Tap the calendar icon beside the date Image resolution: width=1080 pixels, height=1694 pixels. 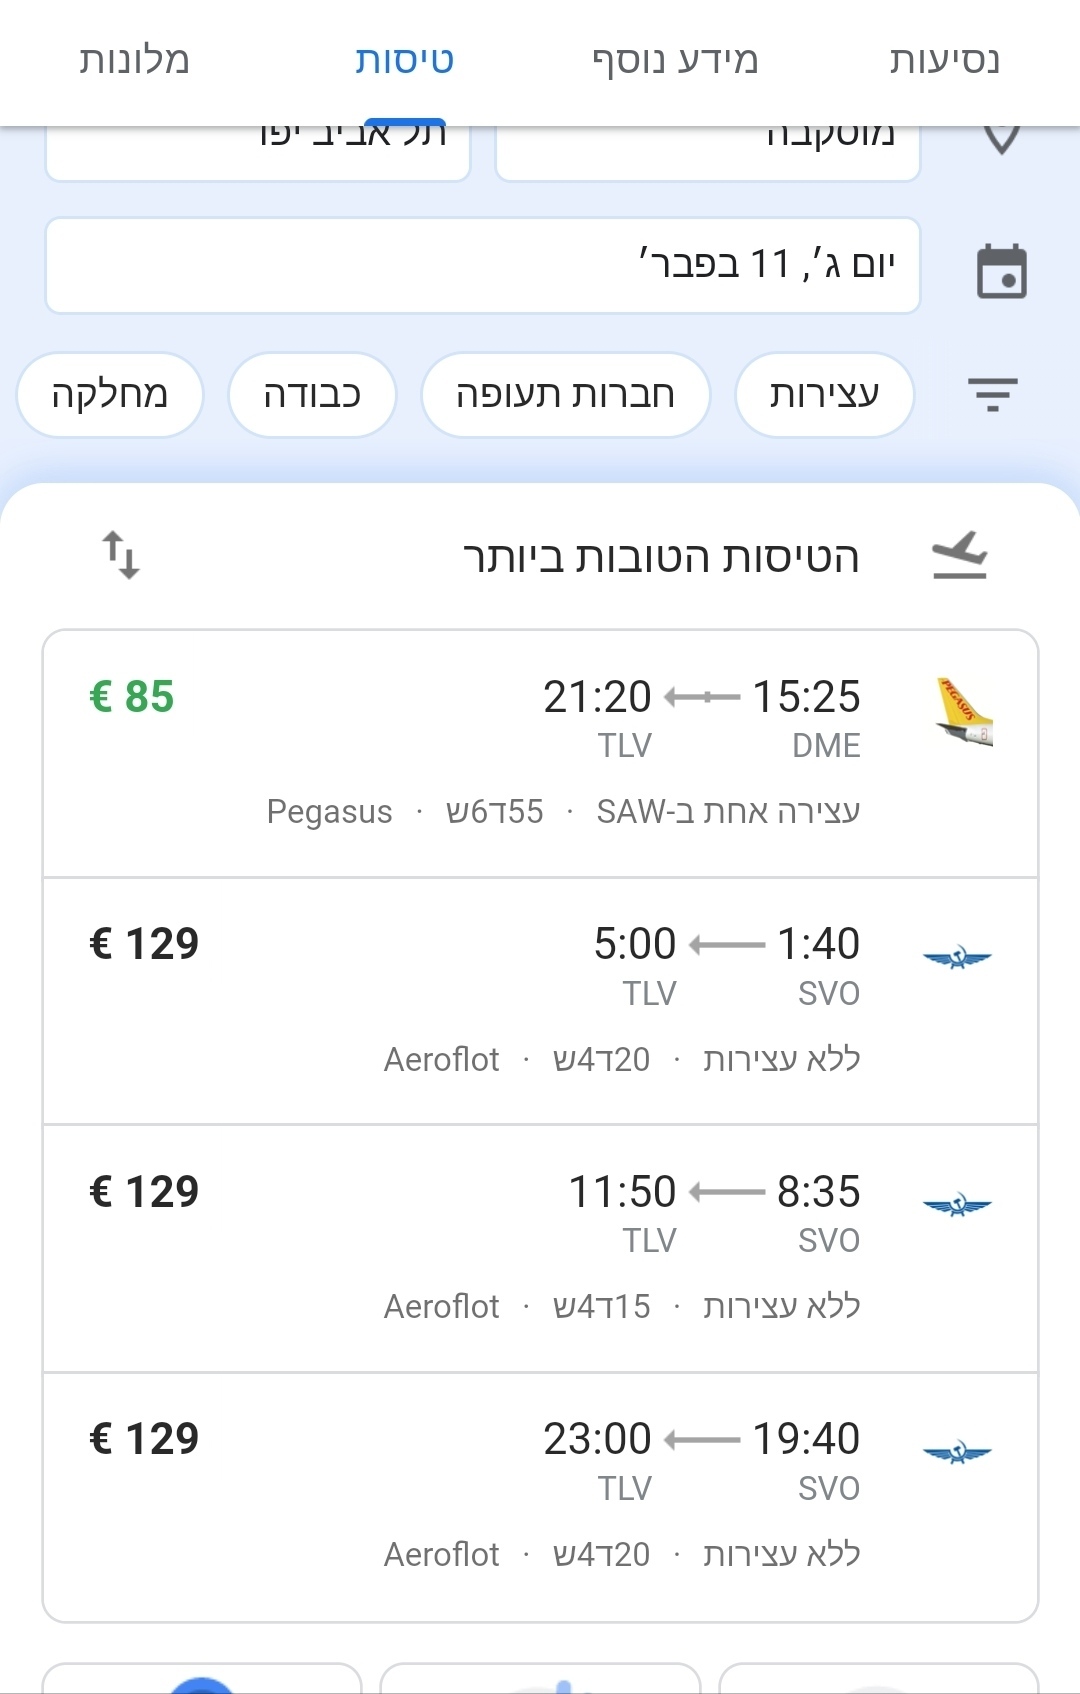[1001, 271]
